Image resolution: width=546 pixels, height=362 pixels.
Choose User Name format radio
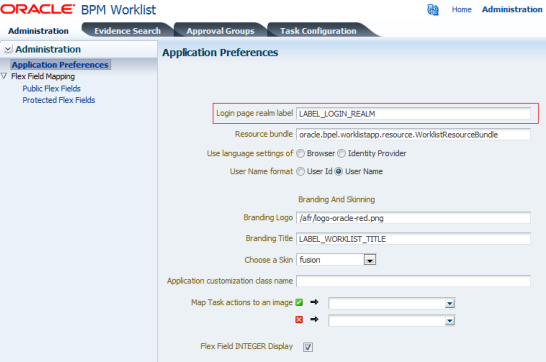point(338,171)
